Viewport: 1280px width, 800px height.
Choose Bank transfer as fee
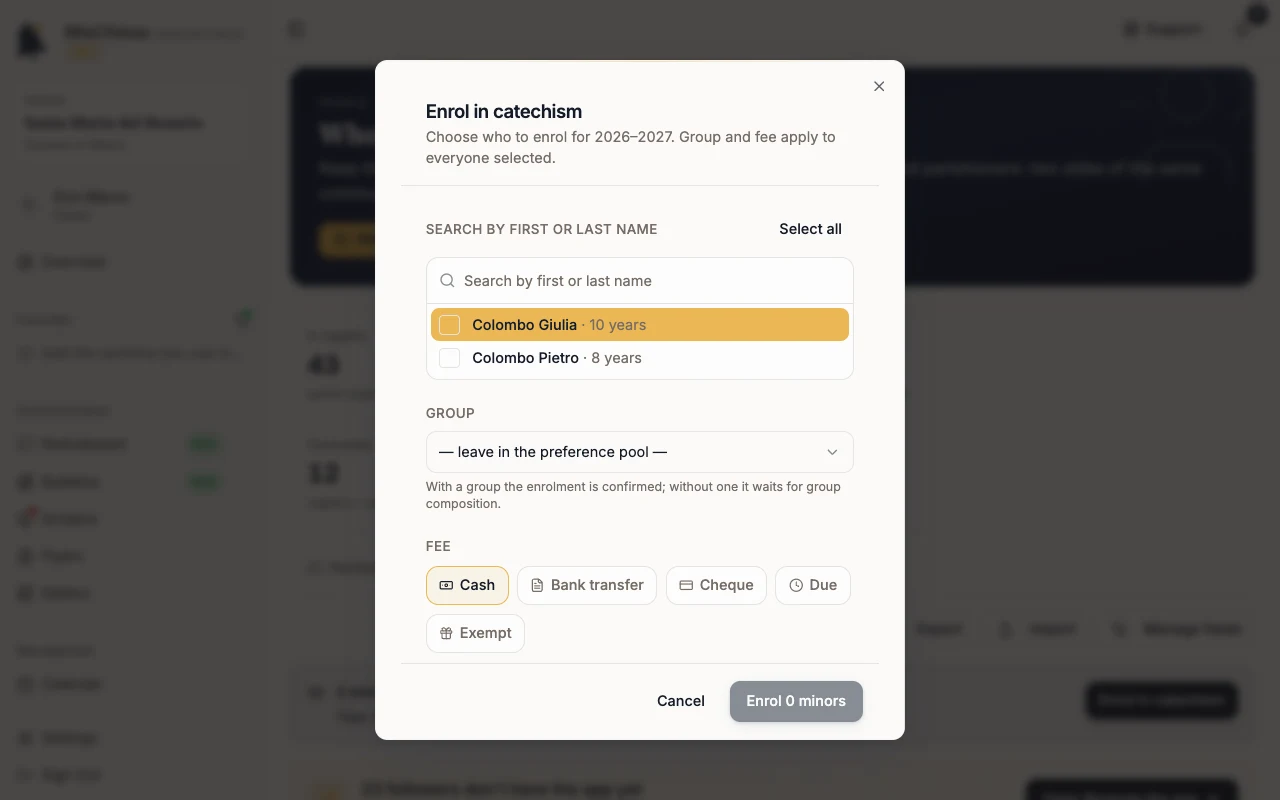click(587, 585)
